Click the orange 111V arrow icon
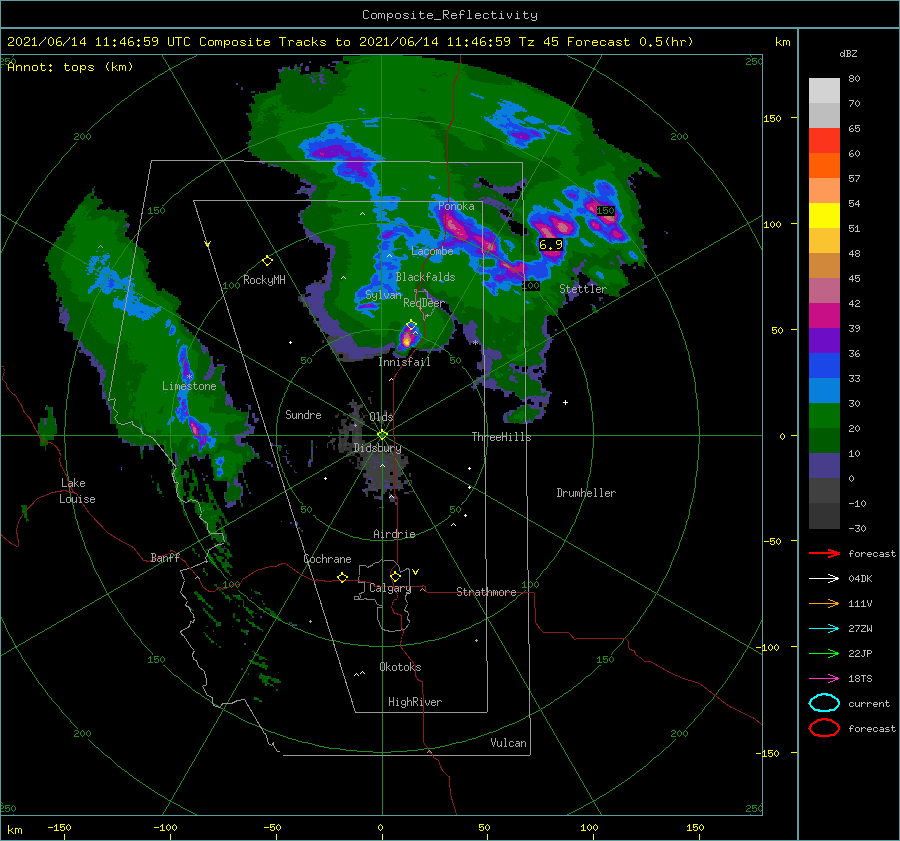This screenshot has height=841, width=900. coord(824,603)
